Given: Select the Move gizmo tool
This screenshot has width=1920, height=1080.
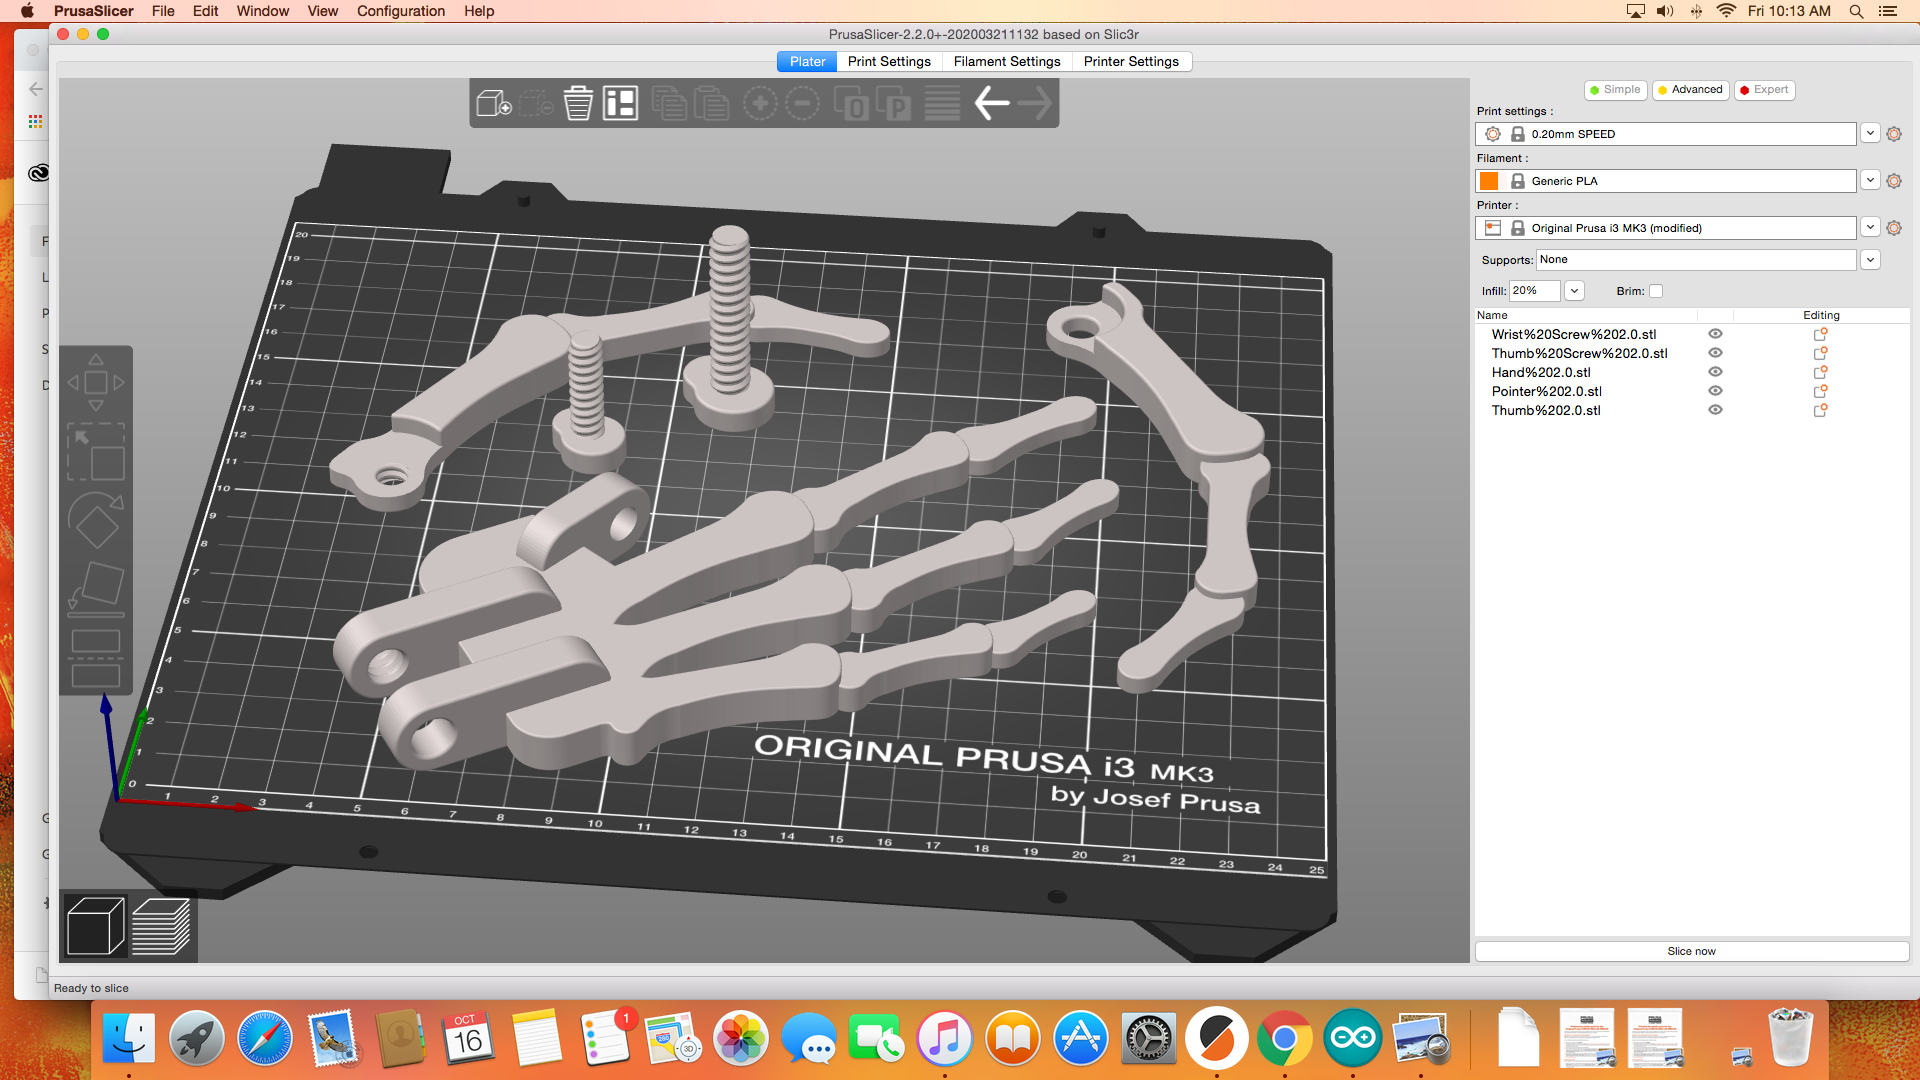Looking at the screenshot, I should 96,382.
